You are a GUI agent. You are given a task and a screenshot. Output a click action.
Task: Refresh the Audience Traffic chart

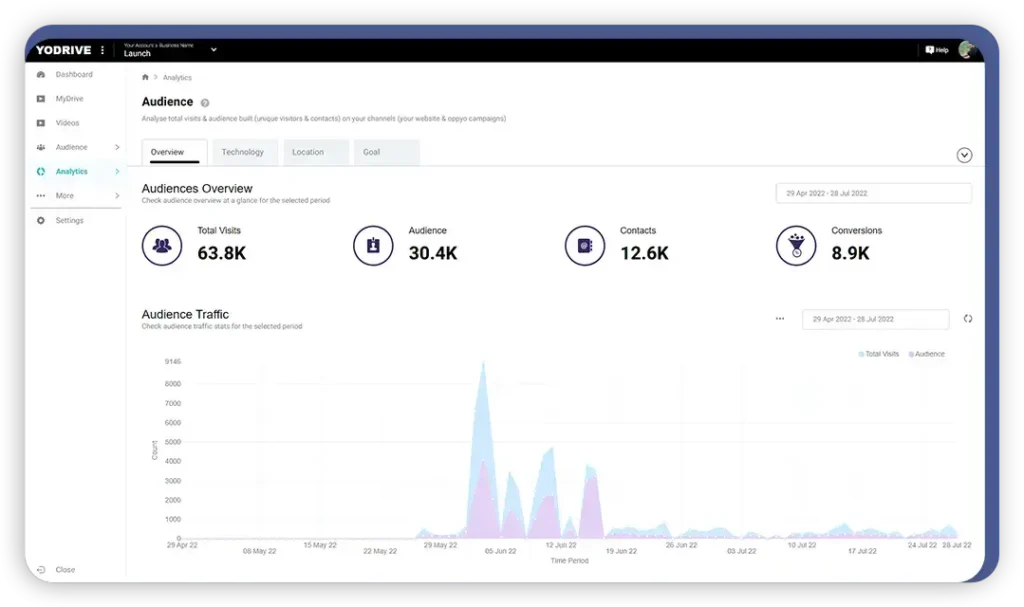click(967, 319)
